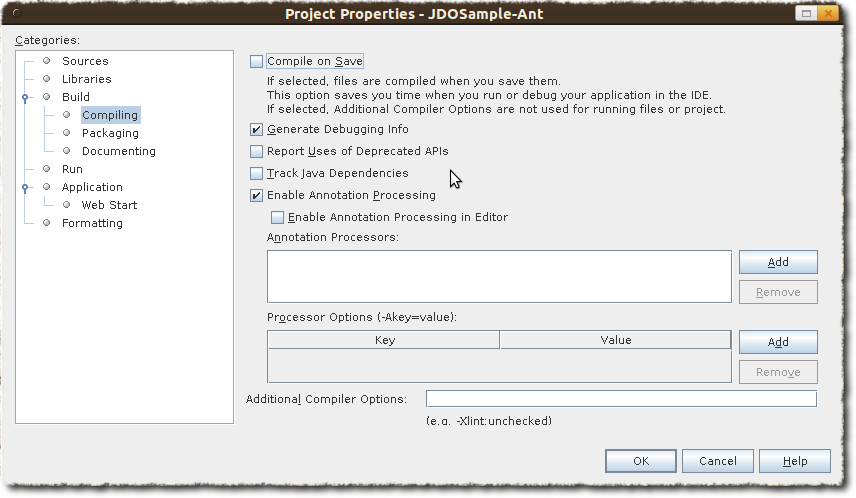The image size is (856, 498).
Task: Go to the Documenting category
Action: tap(118, 152)
